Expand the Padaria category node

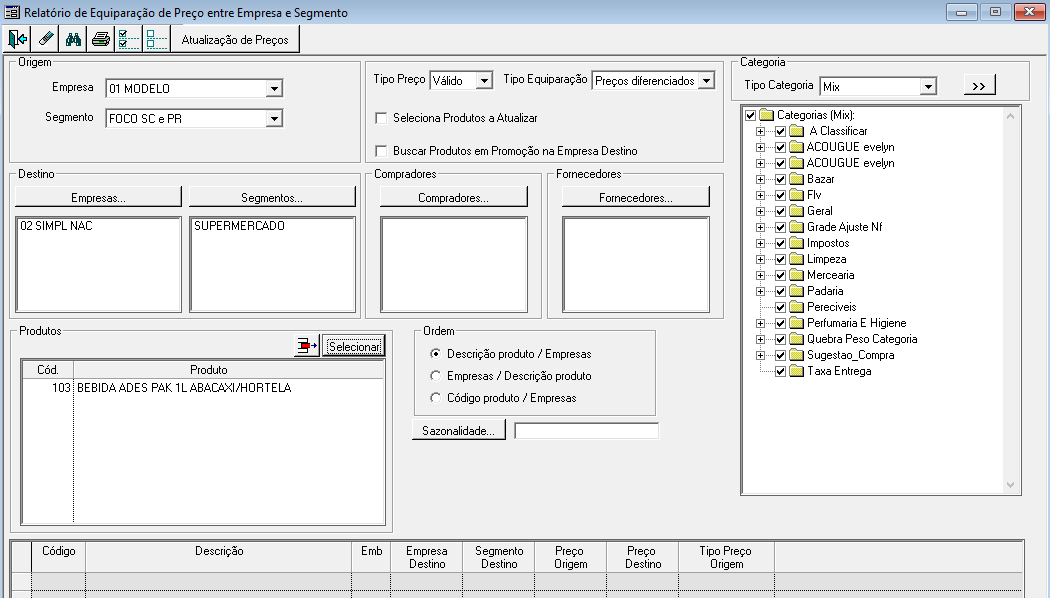(x=761, y=291)
